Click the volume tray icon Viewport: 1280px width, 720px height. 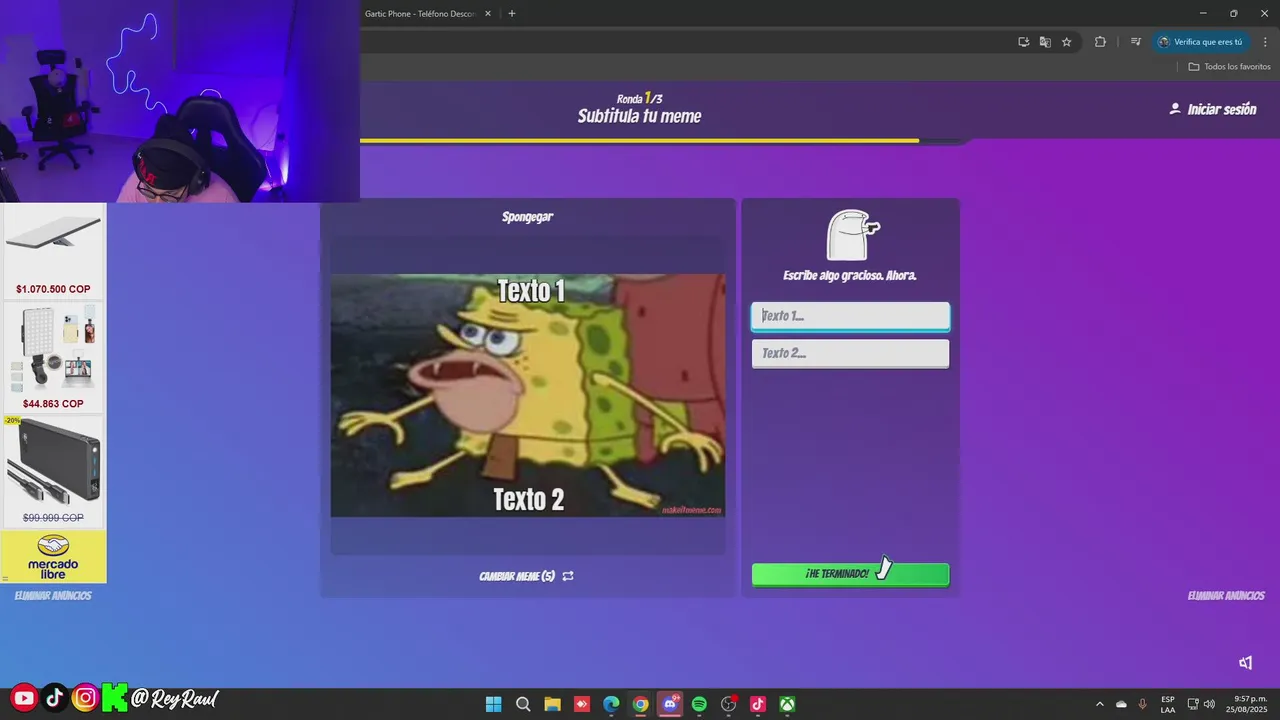coord(1209,704)
